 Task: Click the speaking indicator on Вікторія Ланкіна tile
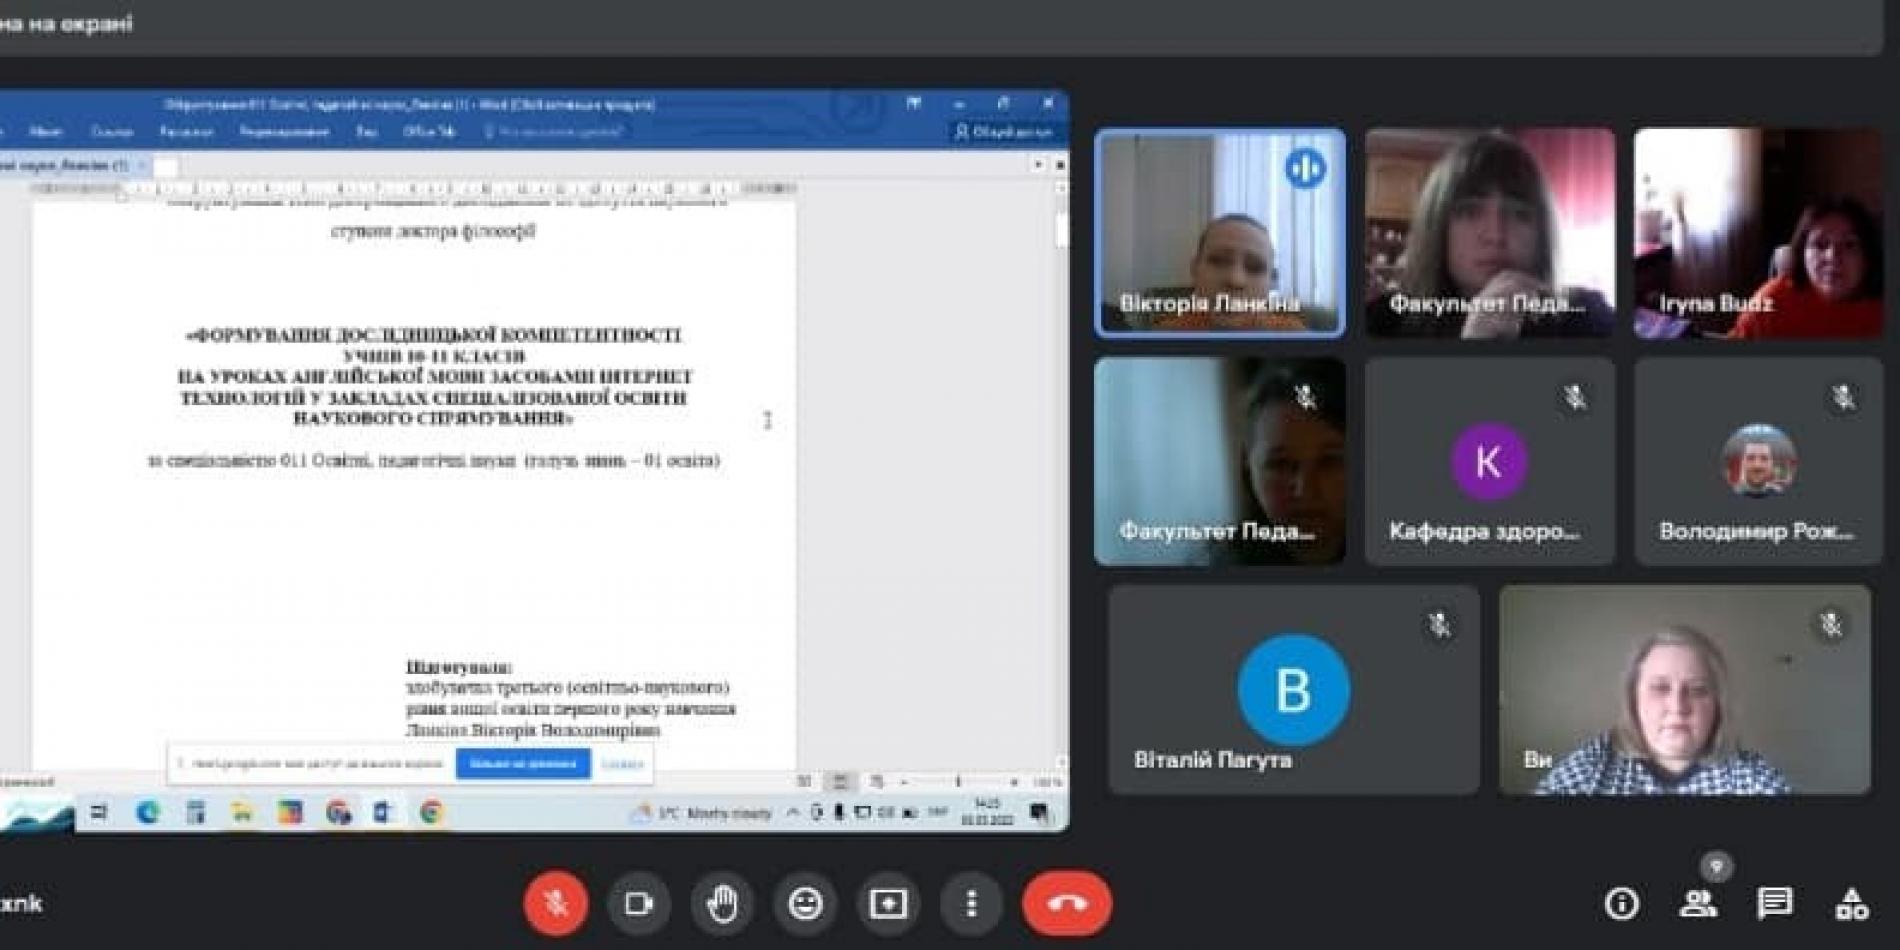coord(1304,169)
